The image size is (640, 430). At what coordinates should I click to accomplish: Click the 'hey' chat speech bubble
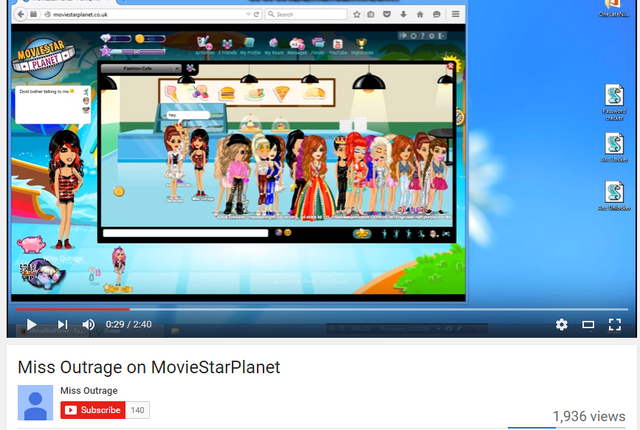(188, 115)
